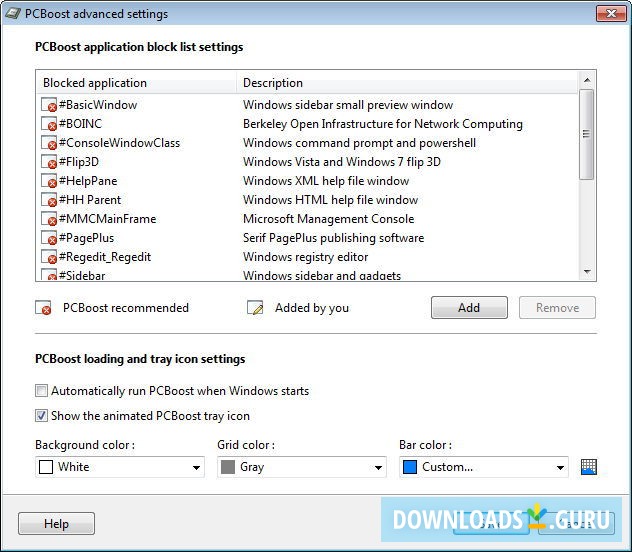Expand the Bar color dropdown
Screen dimensions: 632x552
coord(484,467)
